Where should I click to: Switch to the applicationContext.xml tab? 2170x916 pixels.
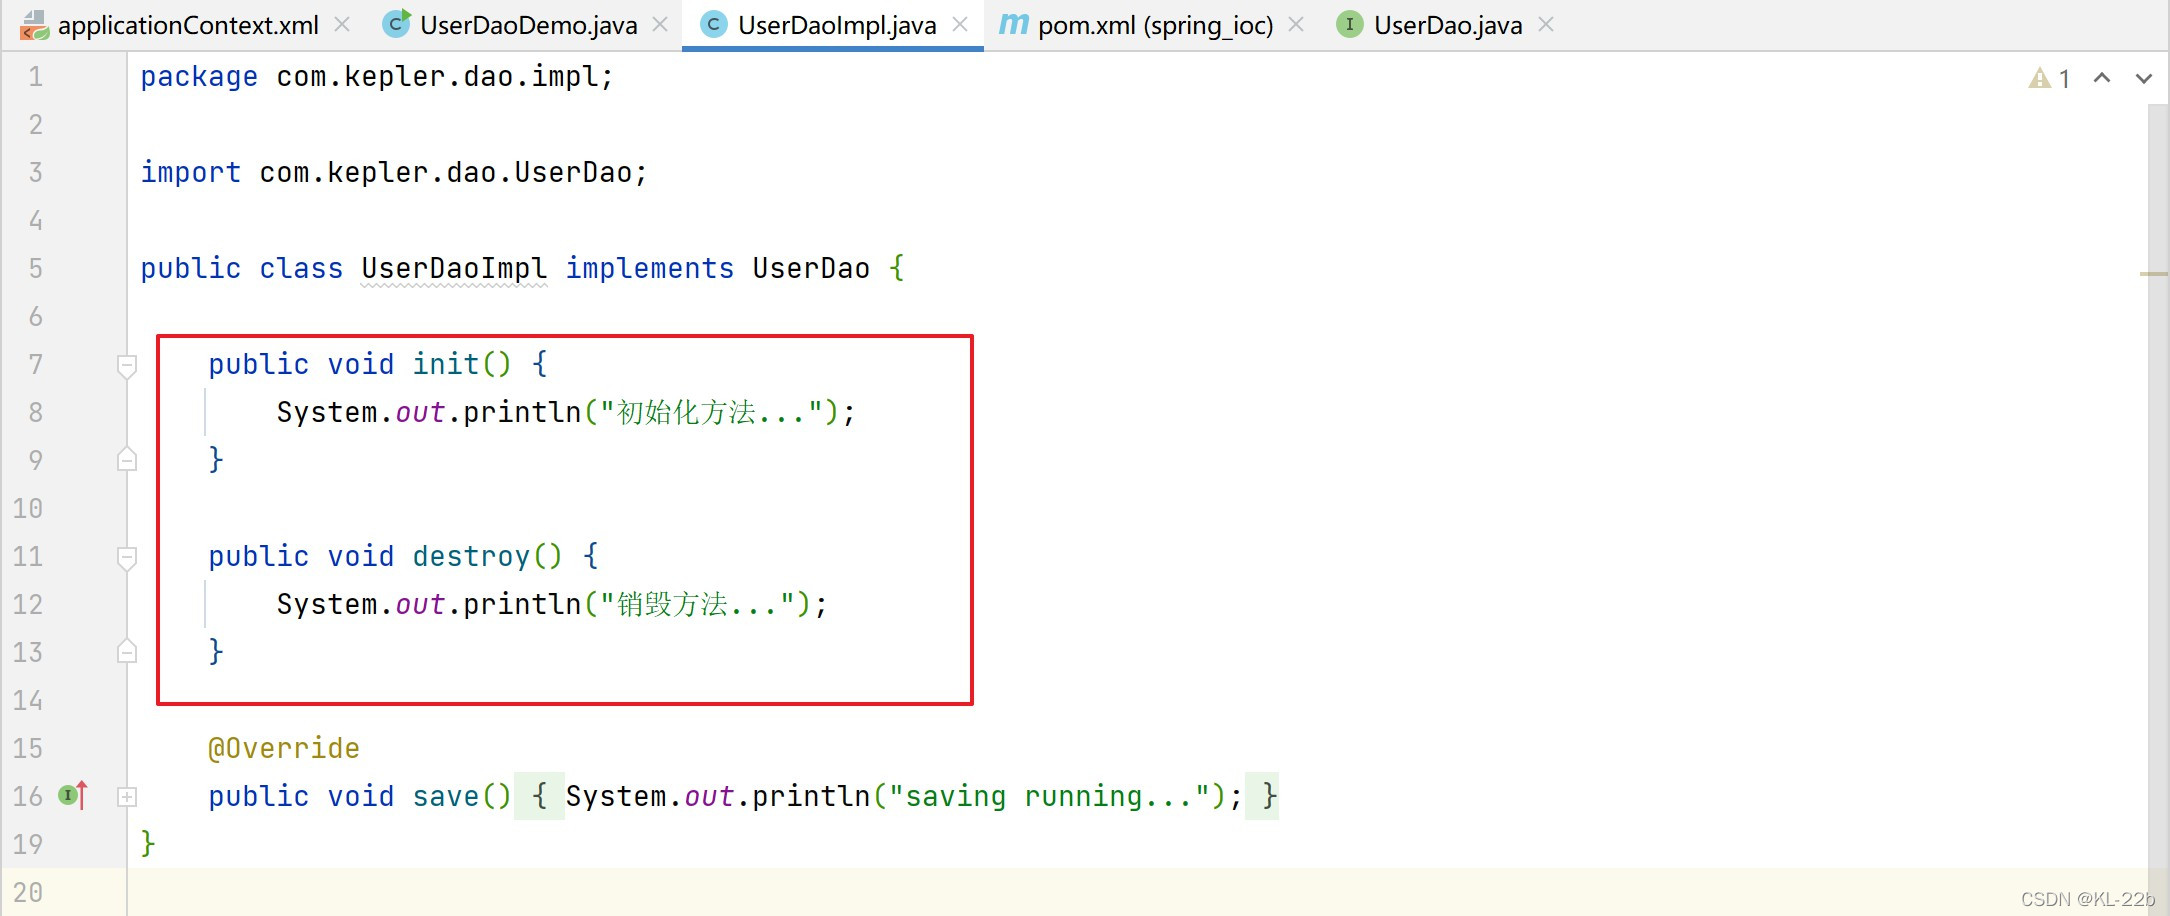coord(188,25)
